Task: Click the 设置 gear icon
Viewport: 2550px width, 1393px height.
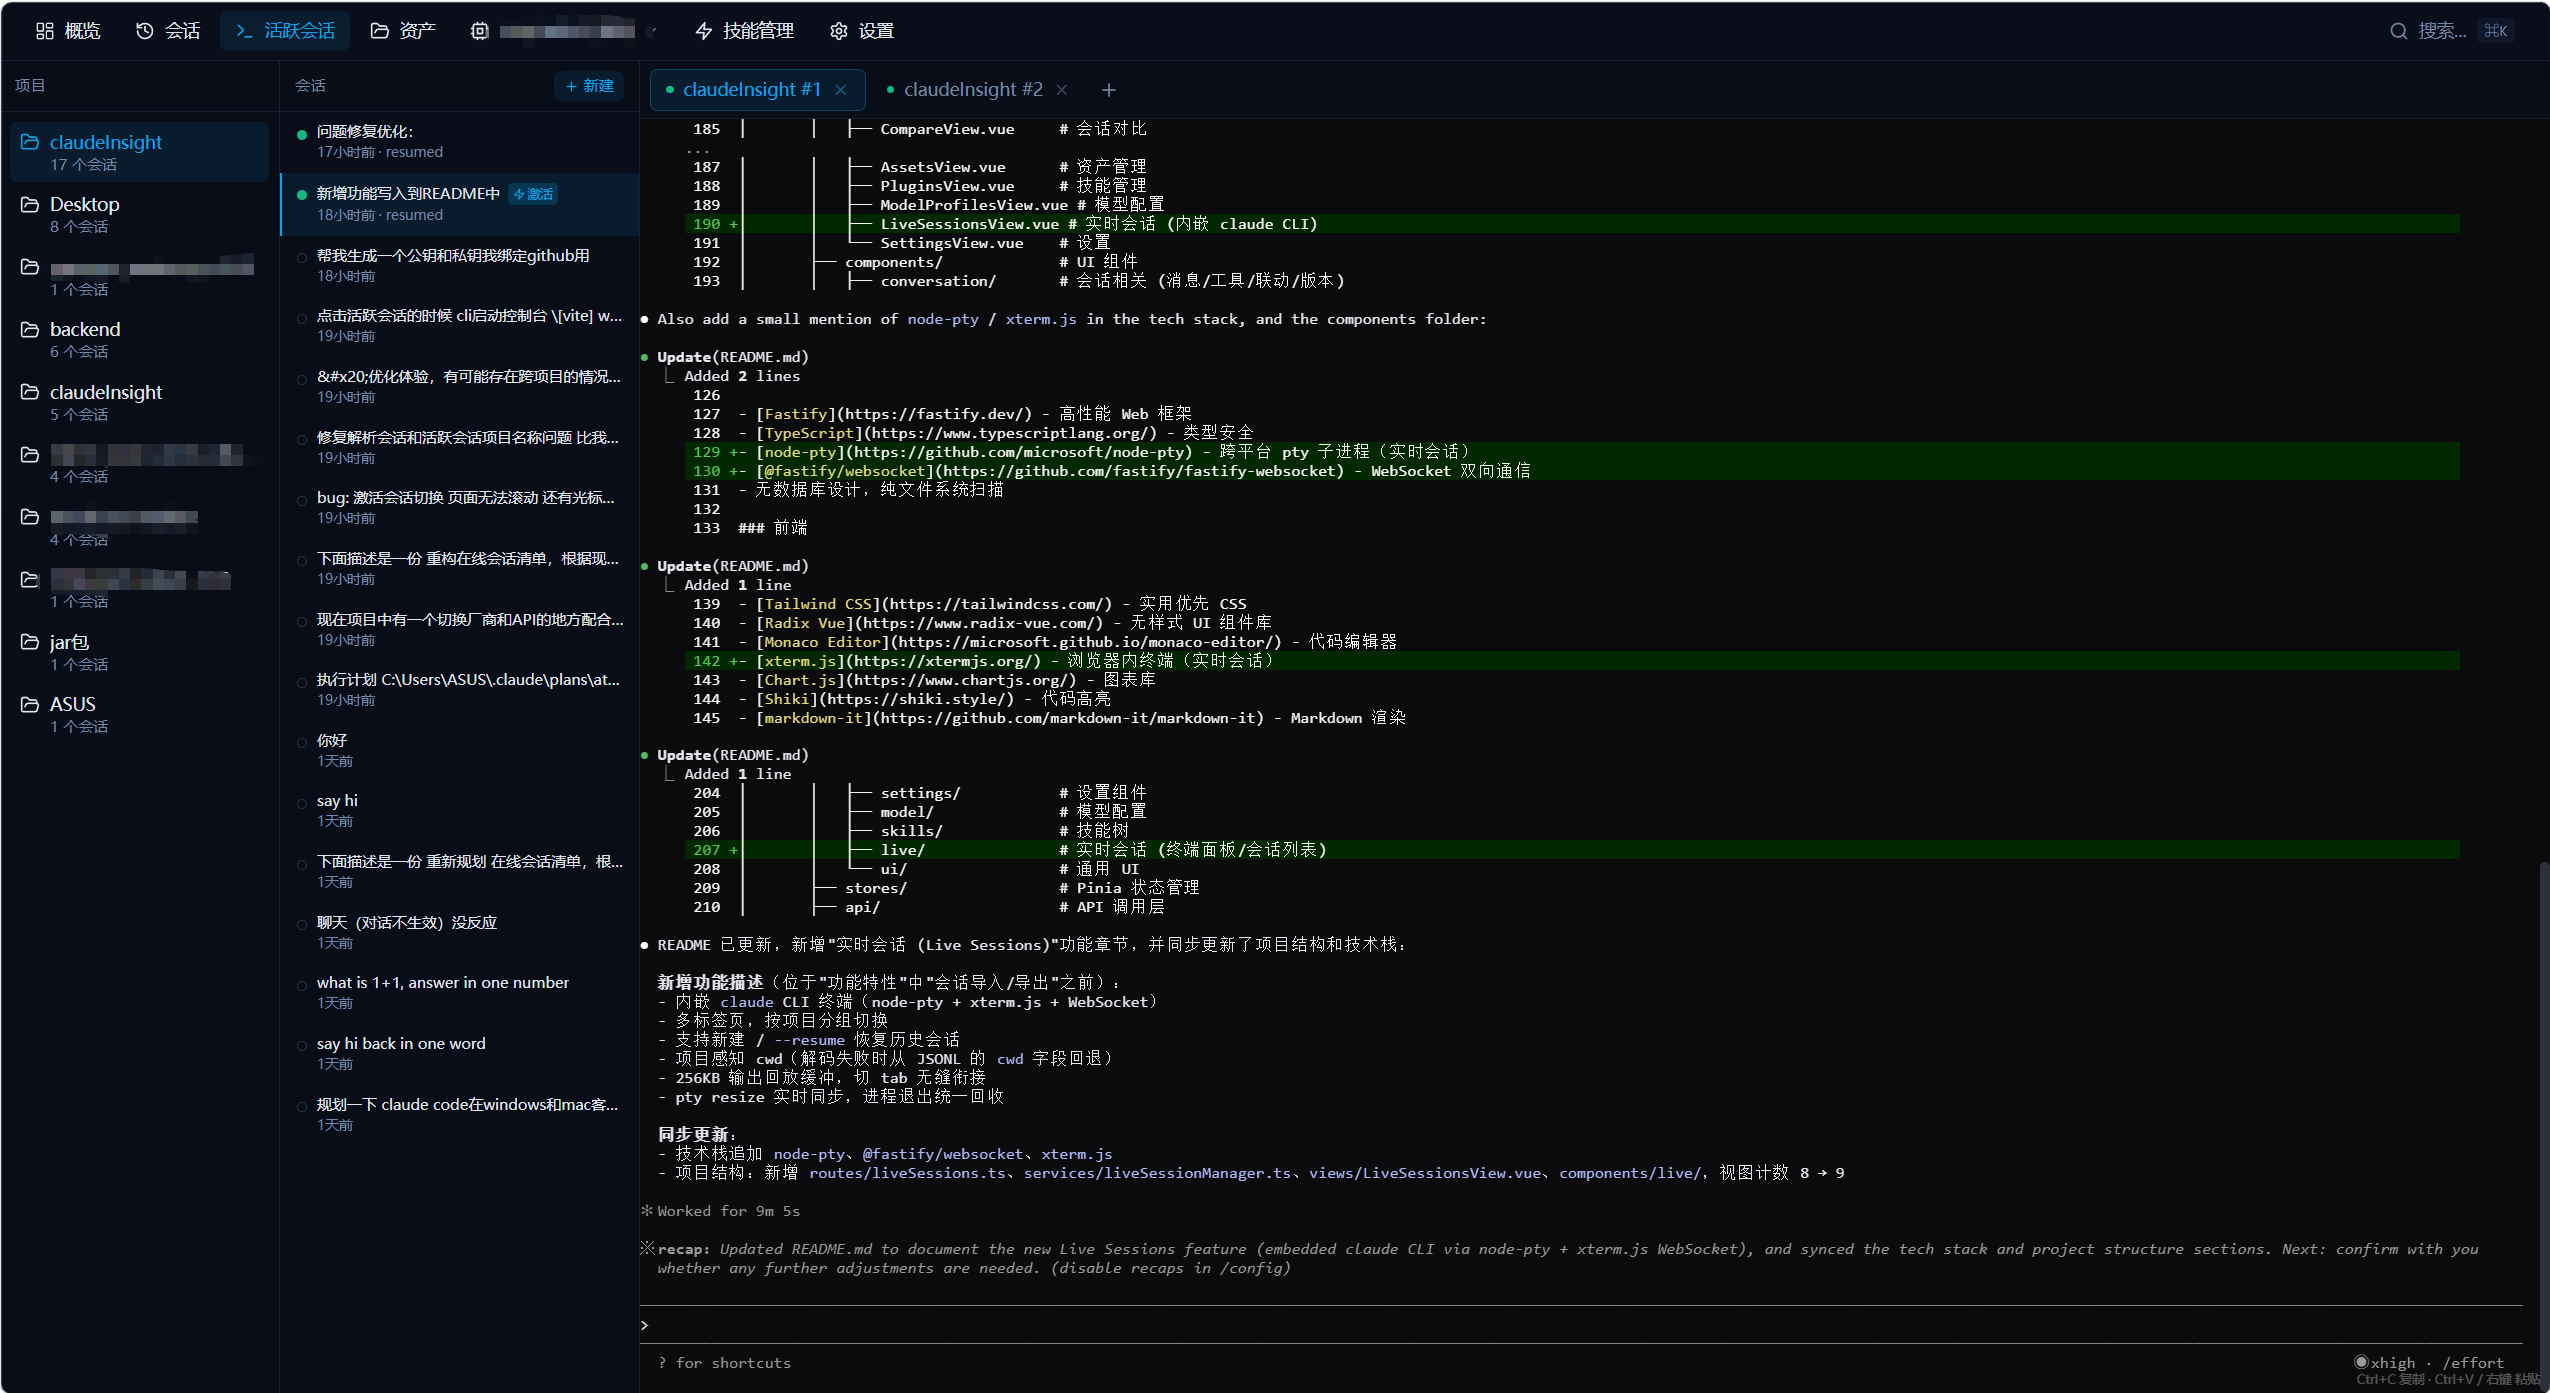Action: 839,31
